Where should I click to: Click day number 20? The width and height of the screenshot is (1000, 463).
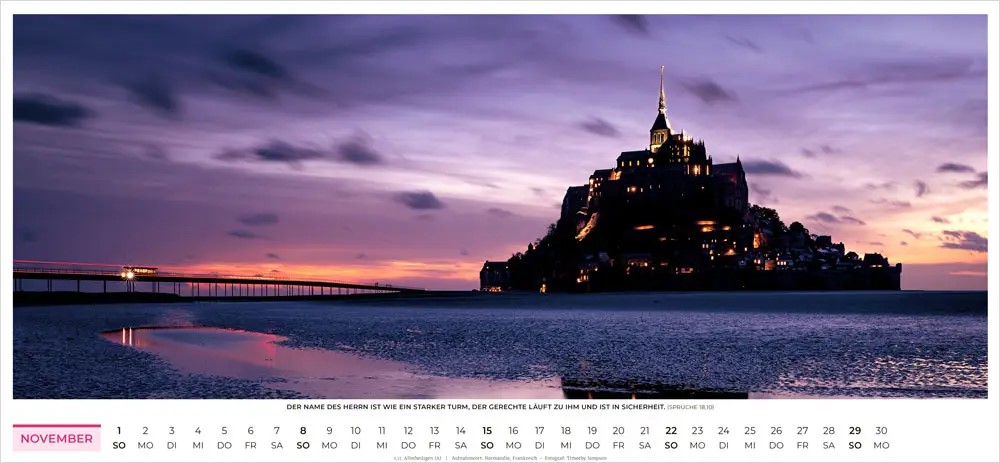619,430
